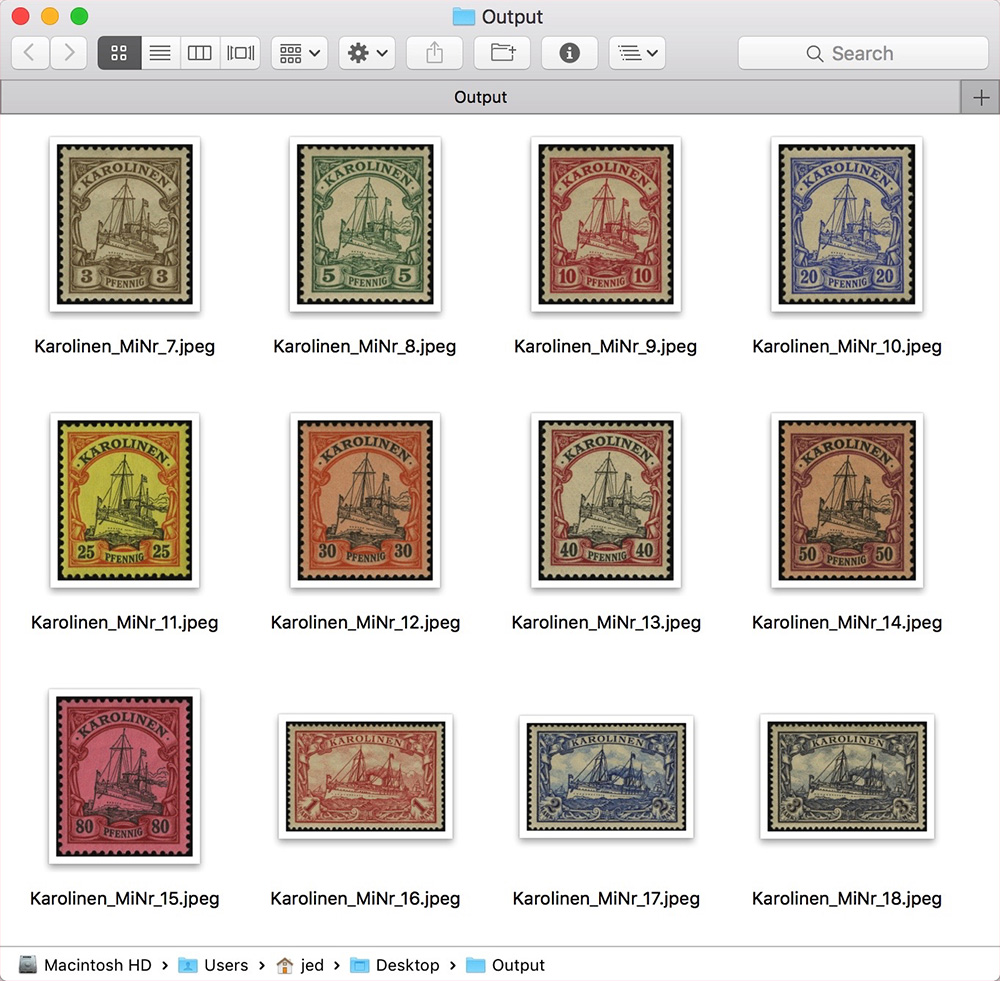Select the 50 Pfennig stamp thumbnail
Image resolution: width=1000 pixels, height=981 pixels.
[847, 500]
